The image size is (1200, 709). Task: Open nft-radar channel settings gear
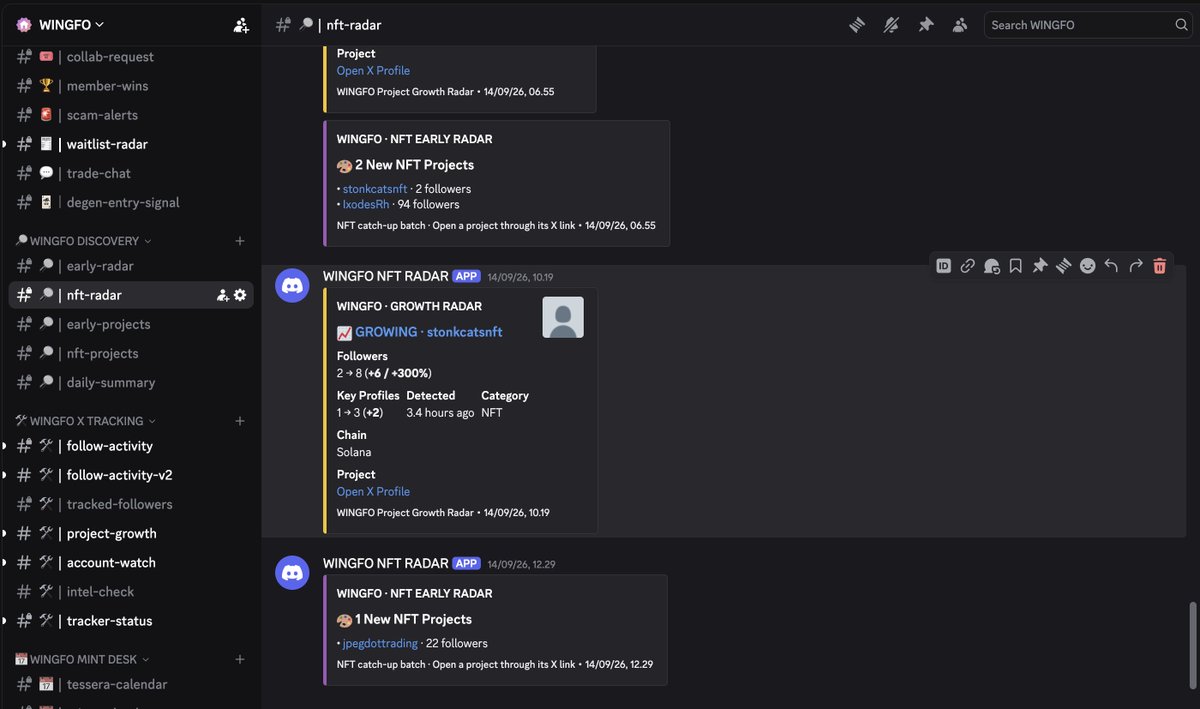pyautogui.click(x=240, y=295)
